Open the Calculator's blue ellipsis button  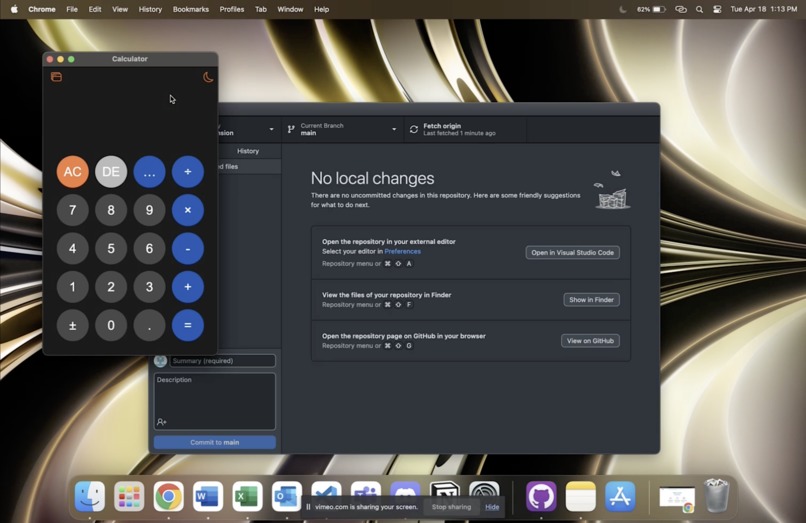(149, 172)
